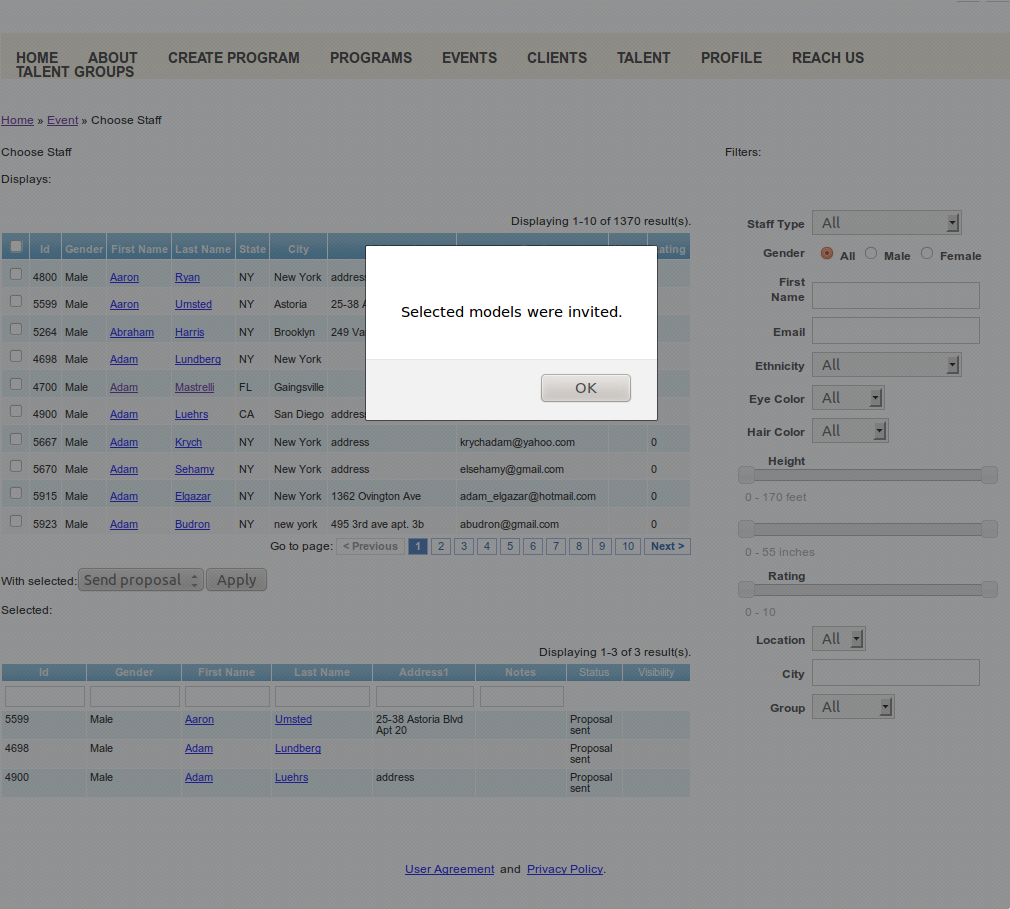Click the Home breadcrumb link
This screenshot has width=1010, height=909.
pos(17,120)
